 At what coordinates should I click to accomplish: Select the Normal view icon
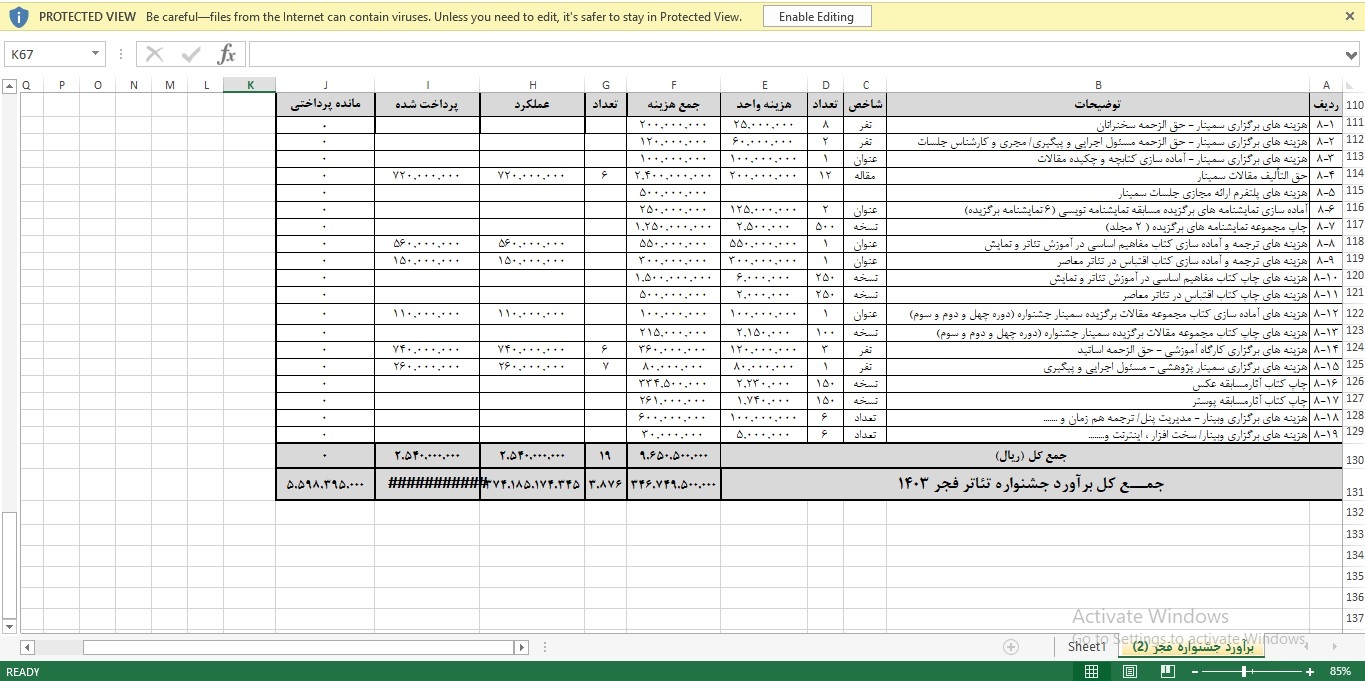(x=1129, y=672)
